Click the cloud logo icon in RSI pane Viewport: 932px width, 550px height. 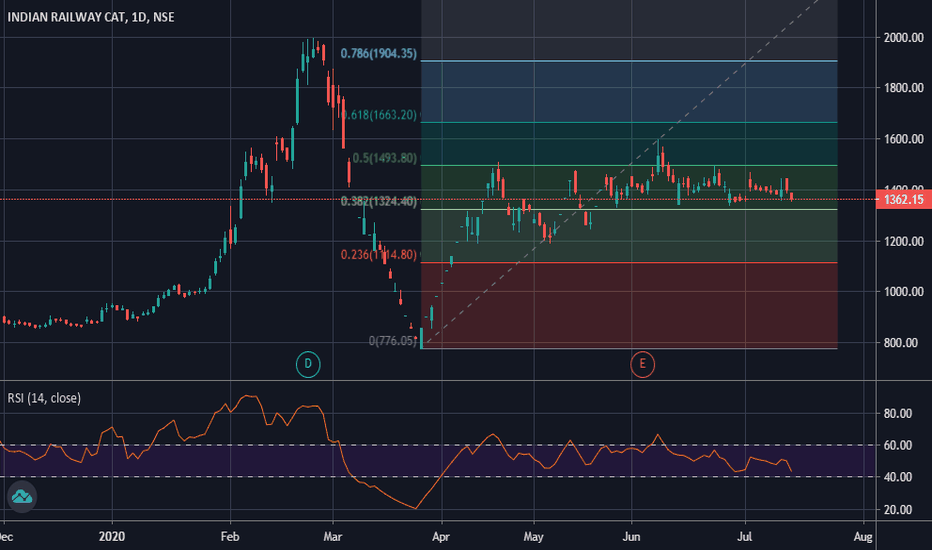[x=22, y=496]
